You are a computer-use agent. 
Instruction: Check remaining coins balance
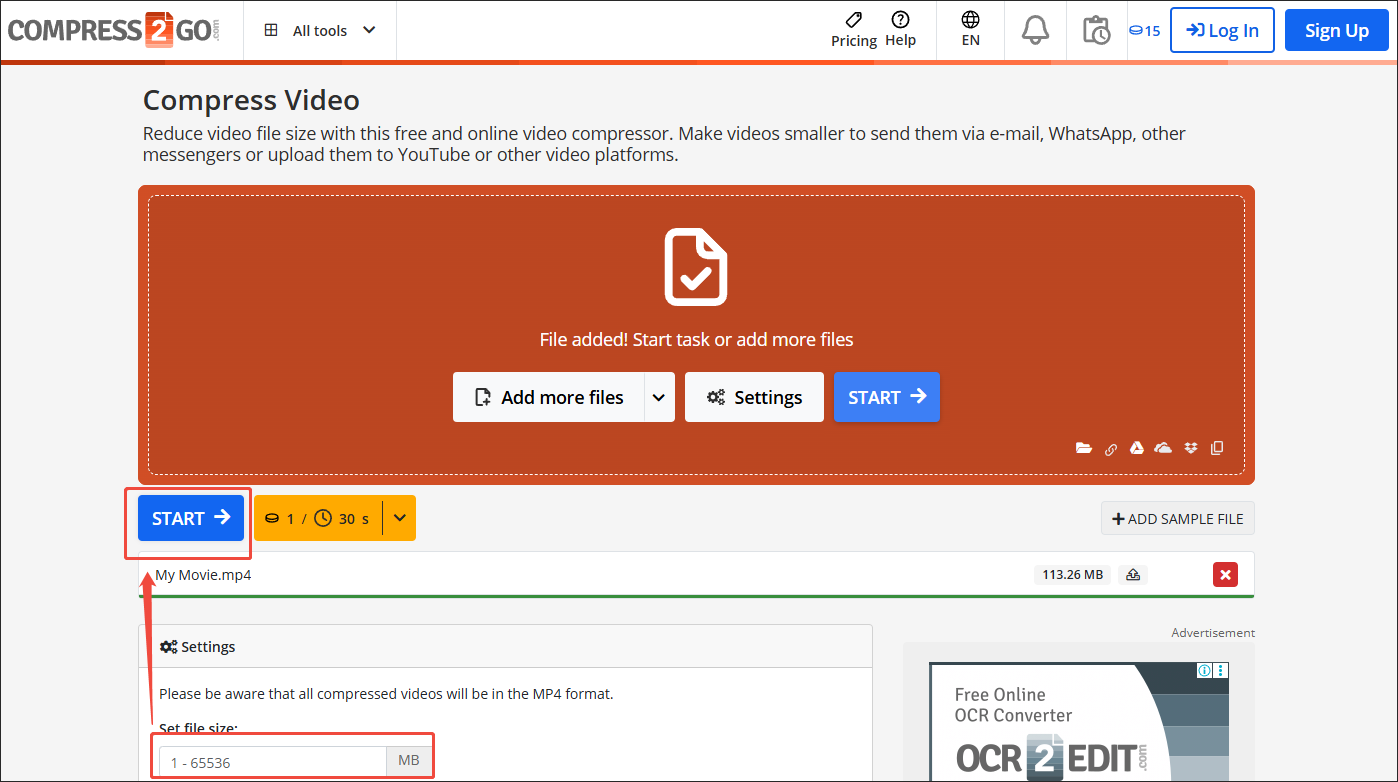coord(1144,30)
